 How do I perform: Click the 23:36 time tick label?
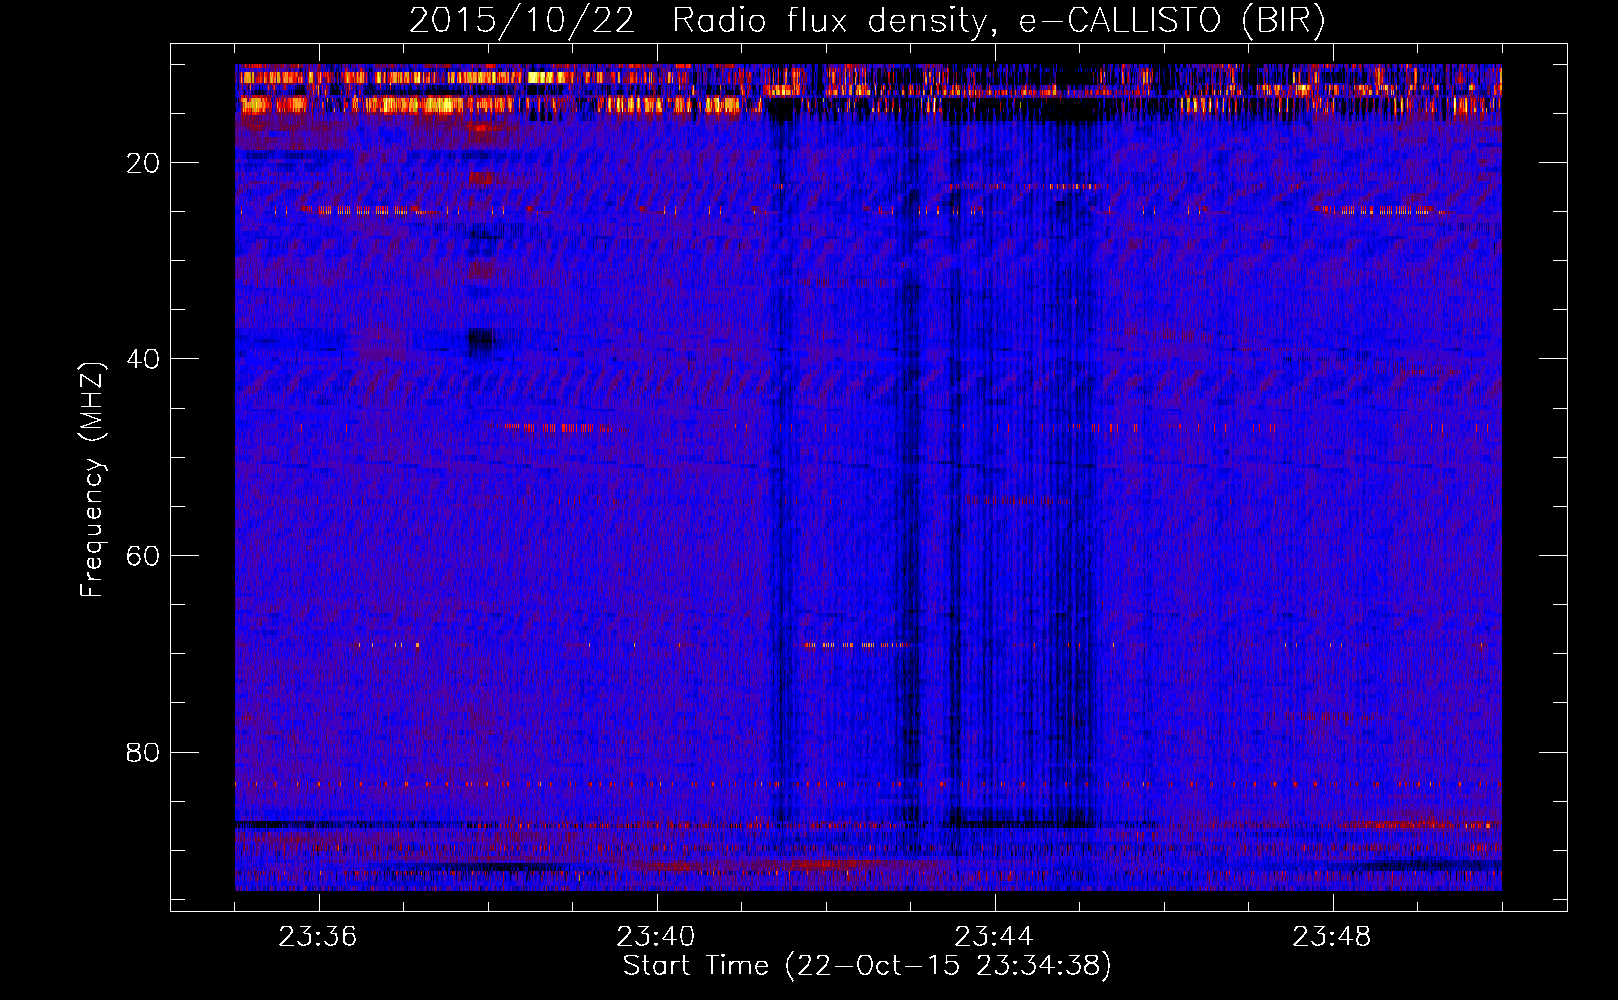(319, 937)
